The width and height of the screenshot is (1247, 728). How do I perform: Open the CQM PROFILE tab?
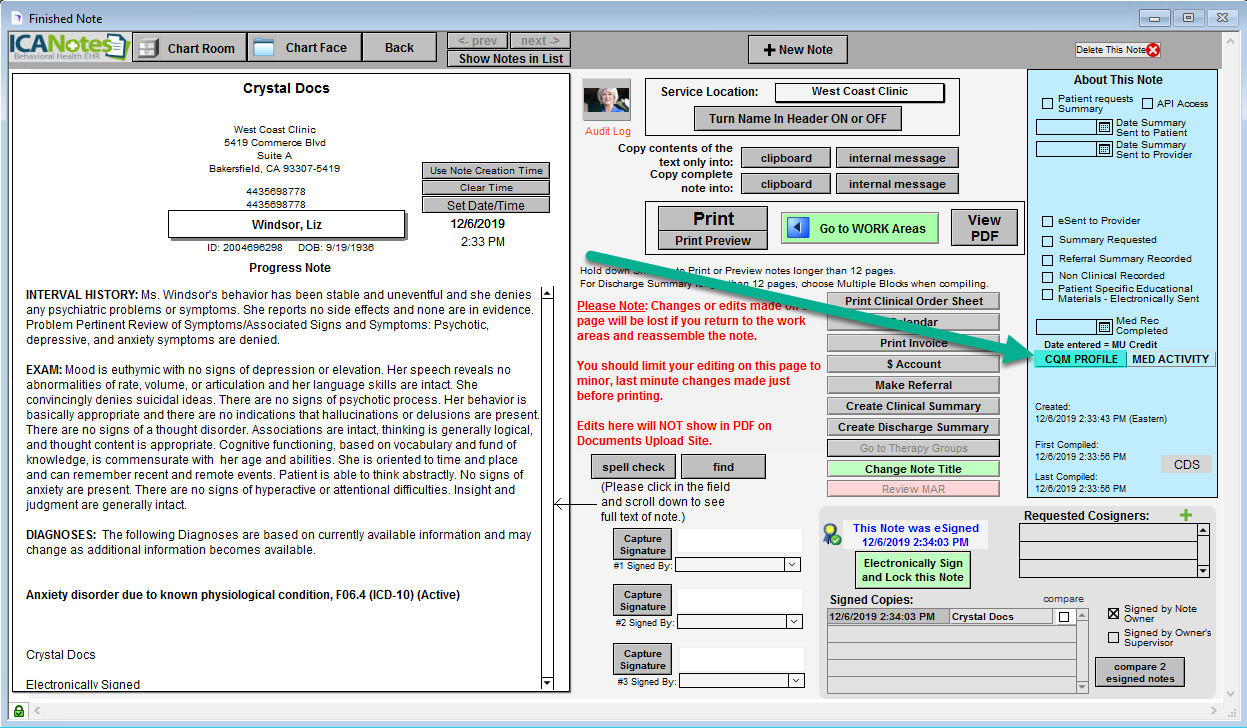click(1081, 359)
